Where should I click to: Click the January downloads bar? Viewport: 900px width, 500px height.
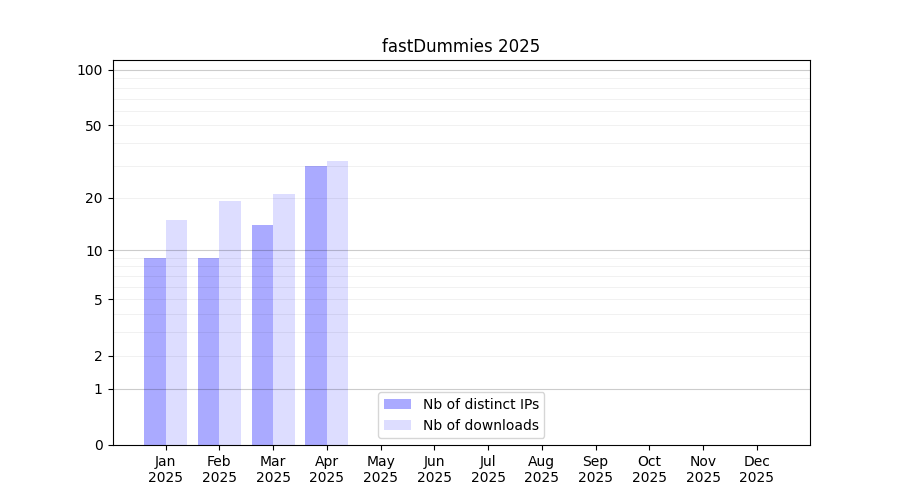(x=176, y=332)
